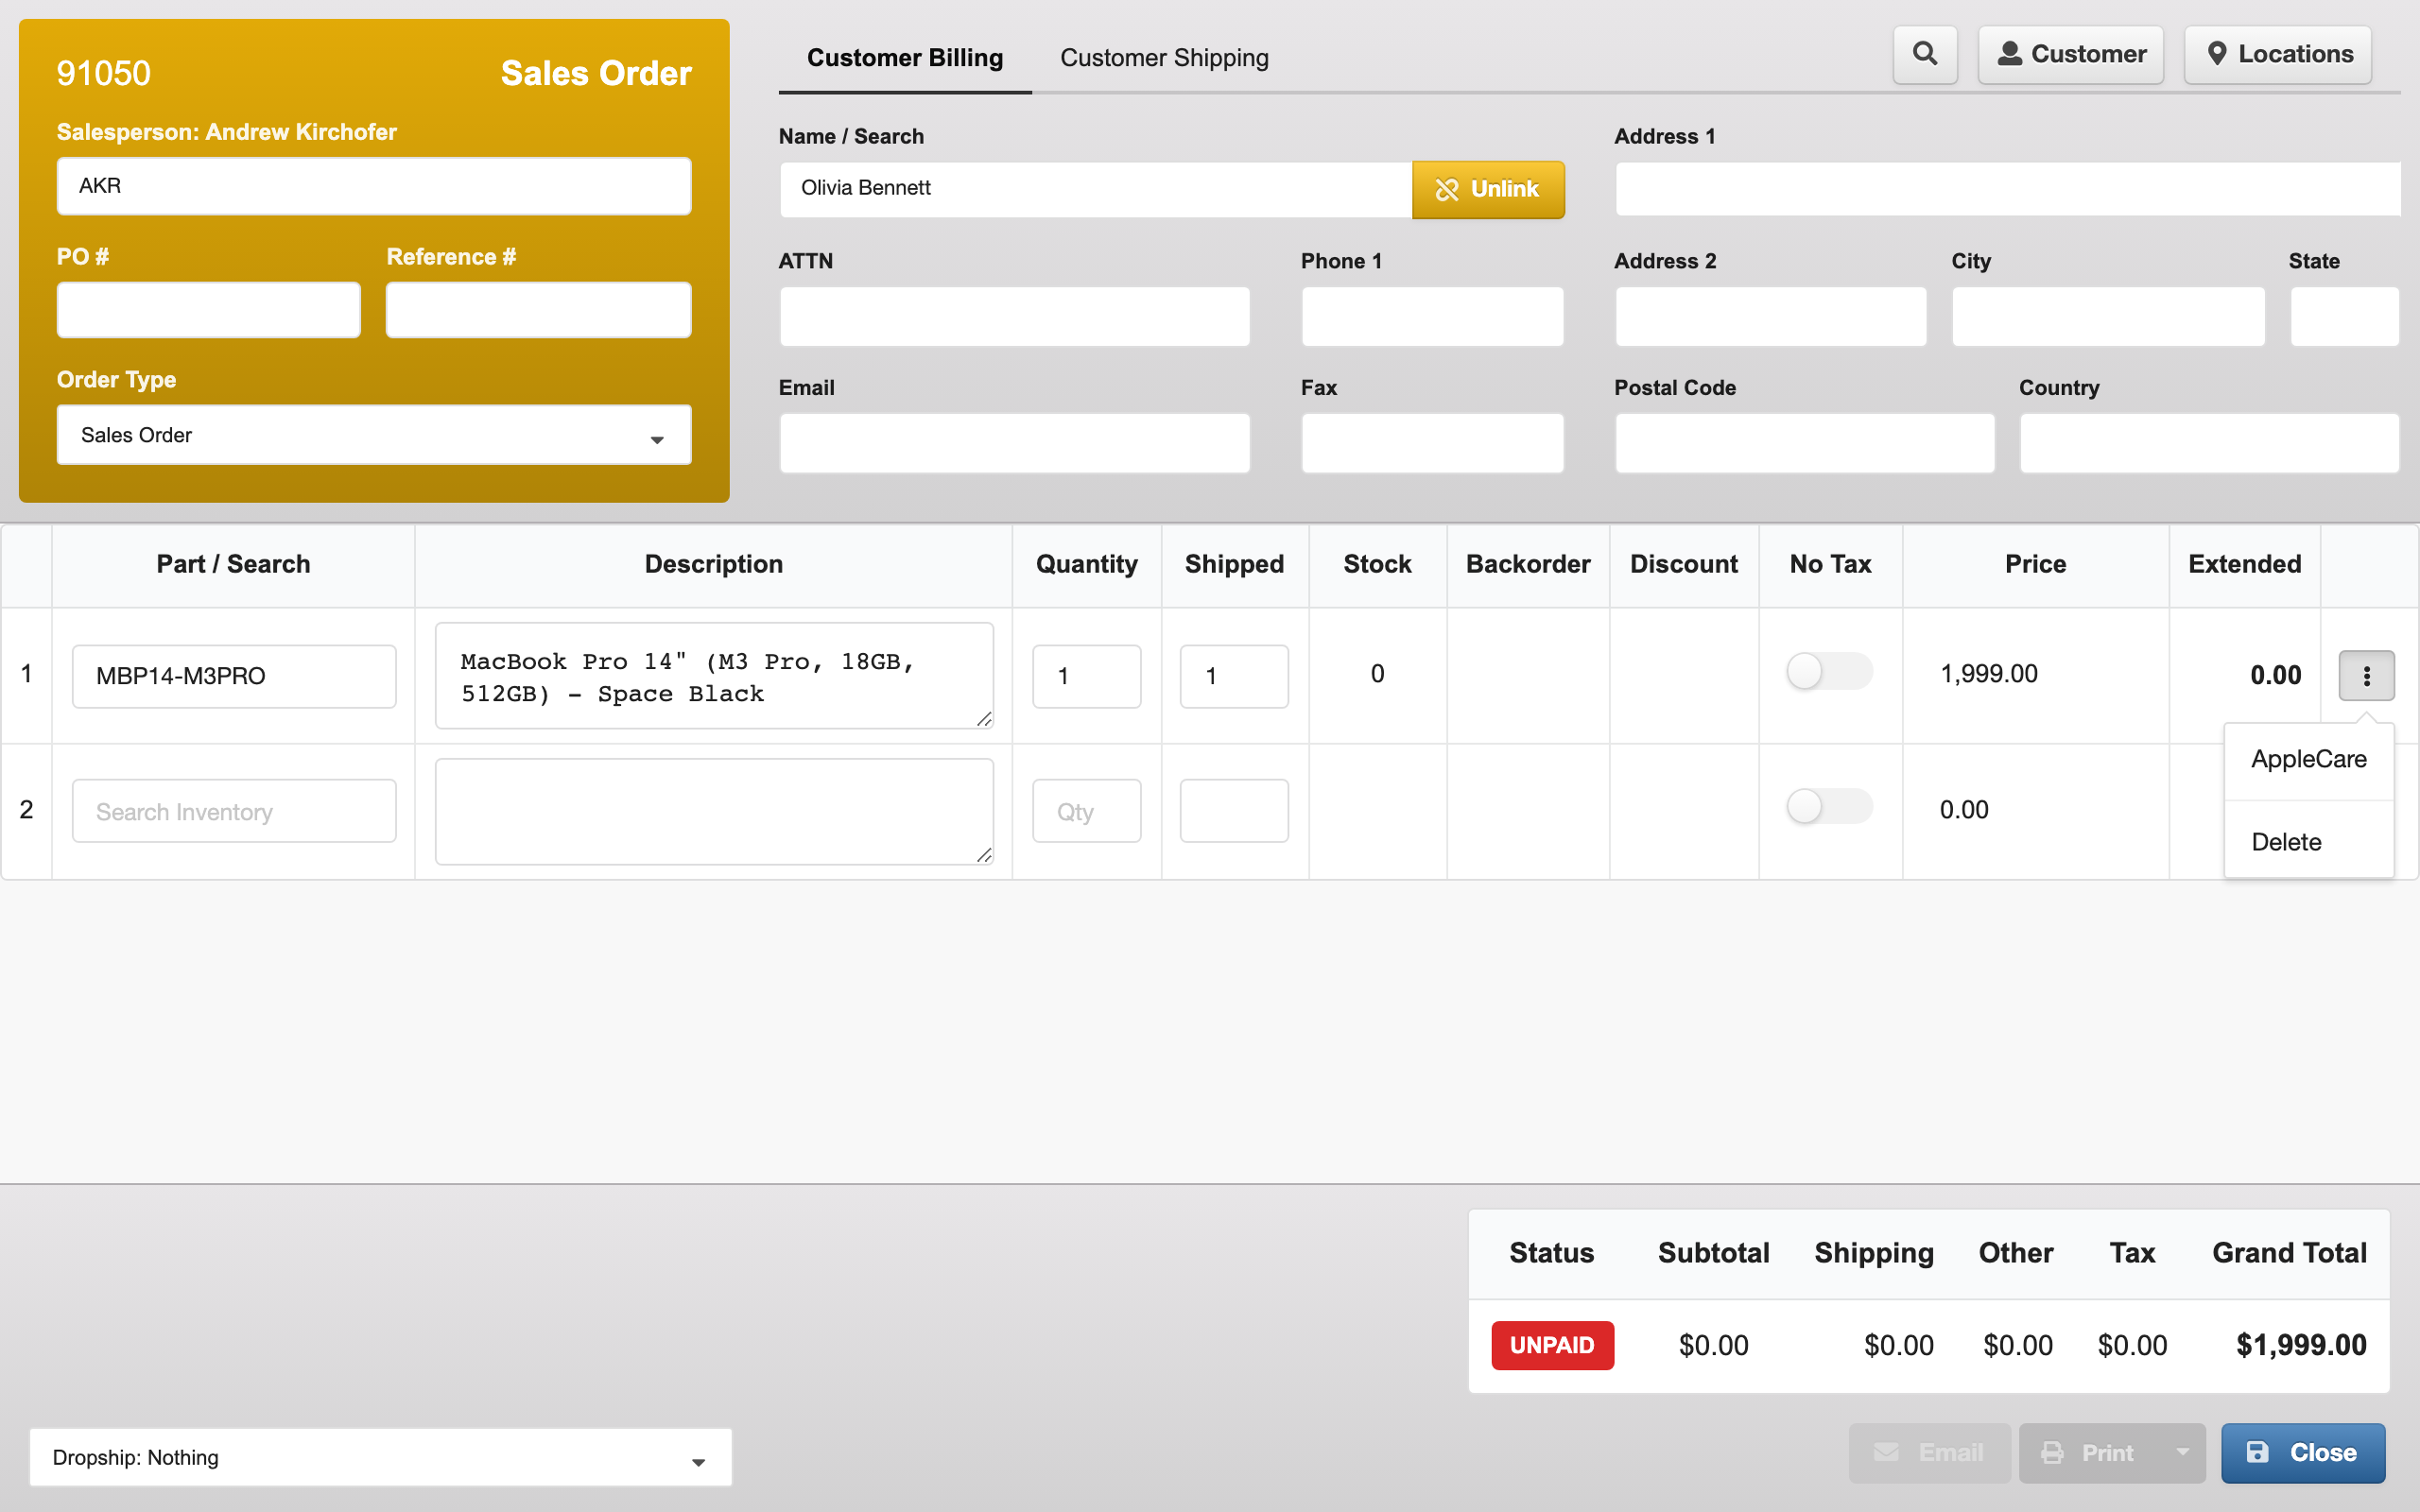Click the City input field
This screenshot has height=1512, width=2420.
click(2108, 316)
